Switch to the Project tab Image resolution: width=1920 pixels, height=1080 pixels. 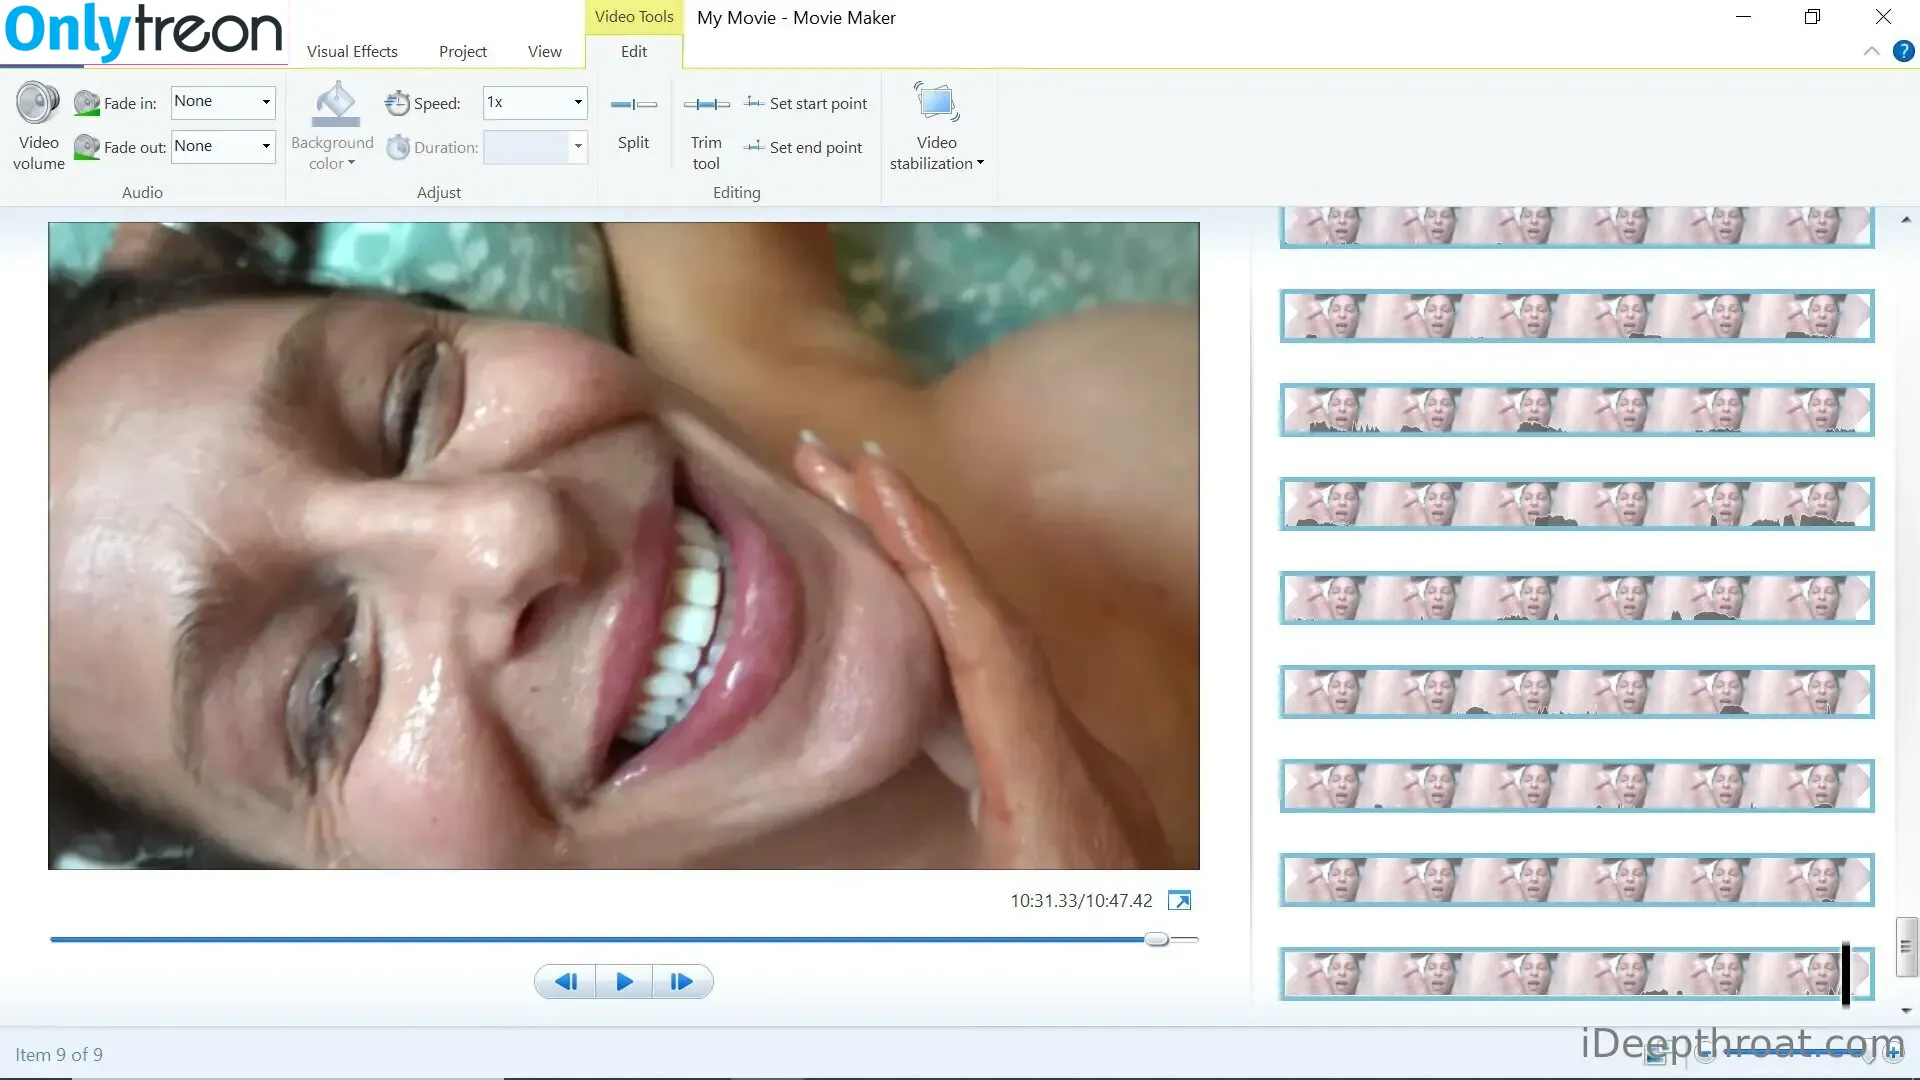coord(463,51)
